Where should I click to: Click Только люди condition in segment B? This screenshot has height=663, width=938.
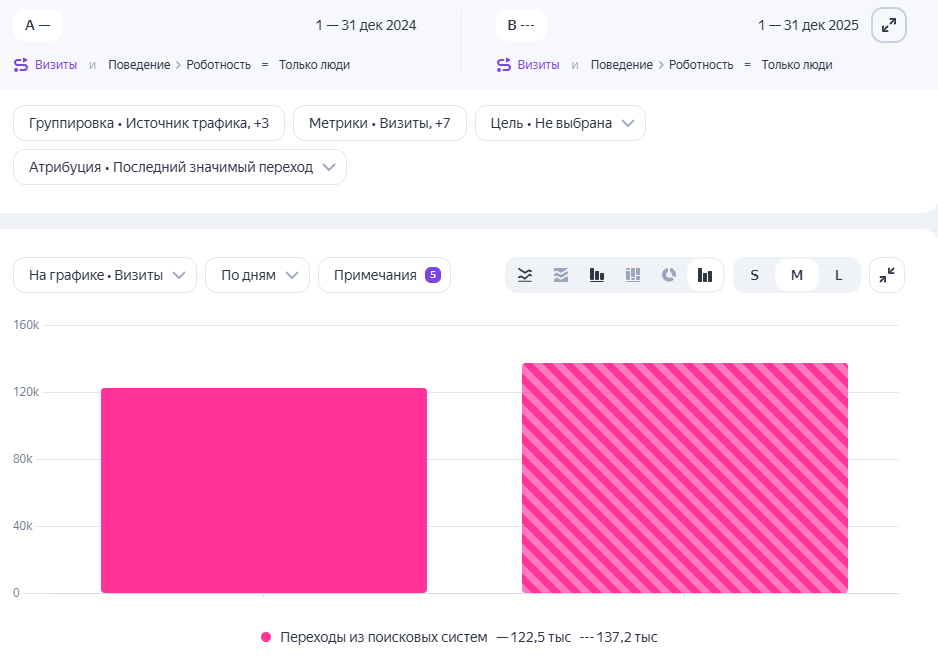coord(797,65)
